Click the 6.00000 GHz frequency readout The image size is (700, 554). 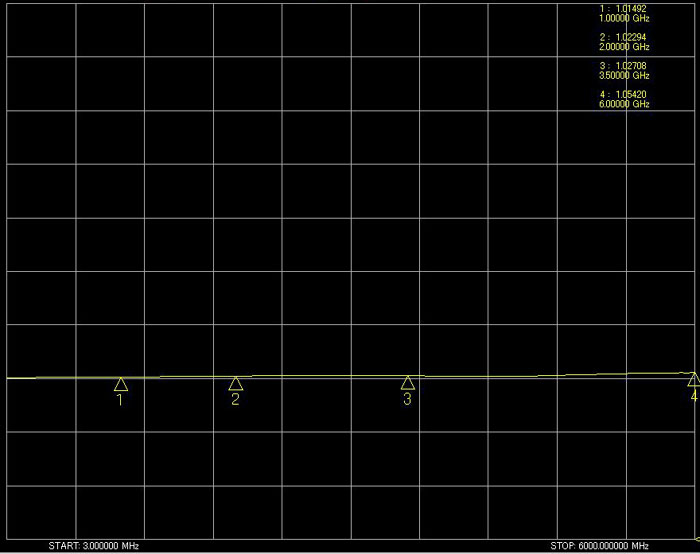click(x=624, y=104)
